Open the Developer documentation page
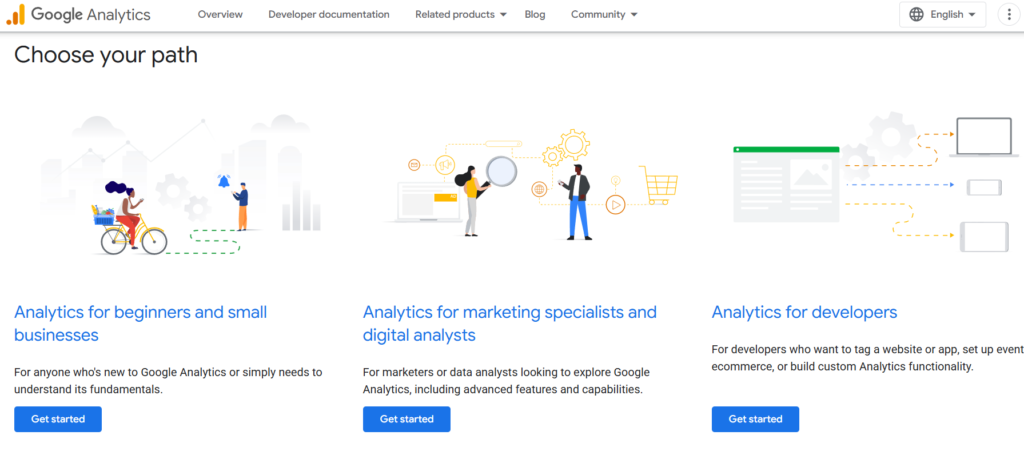 329,15
